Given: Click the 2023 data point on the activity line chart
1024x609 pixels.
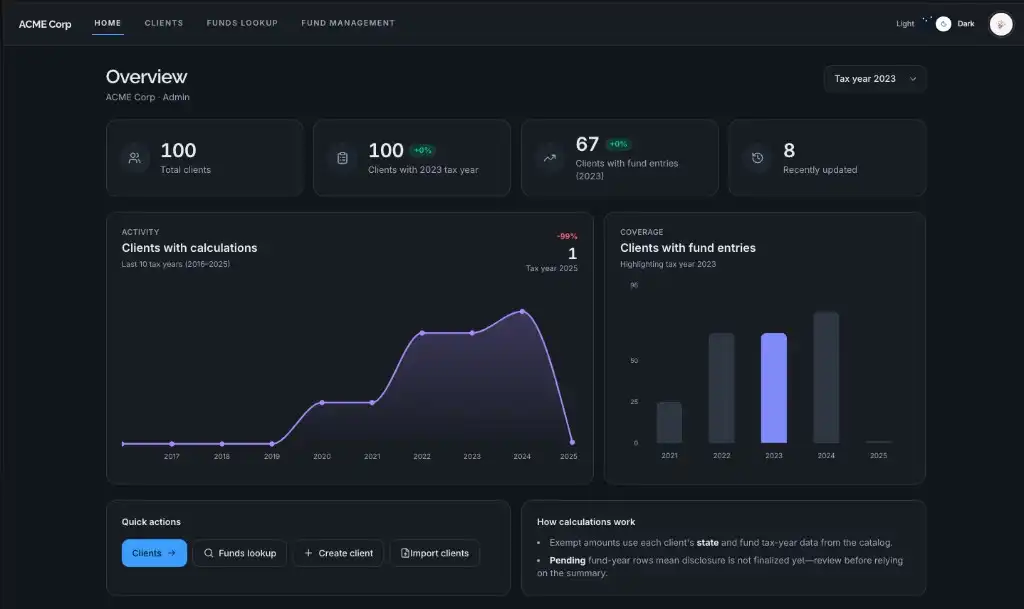Looking at the screenshot, I should [x=472, y=333].
